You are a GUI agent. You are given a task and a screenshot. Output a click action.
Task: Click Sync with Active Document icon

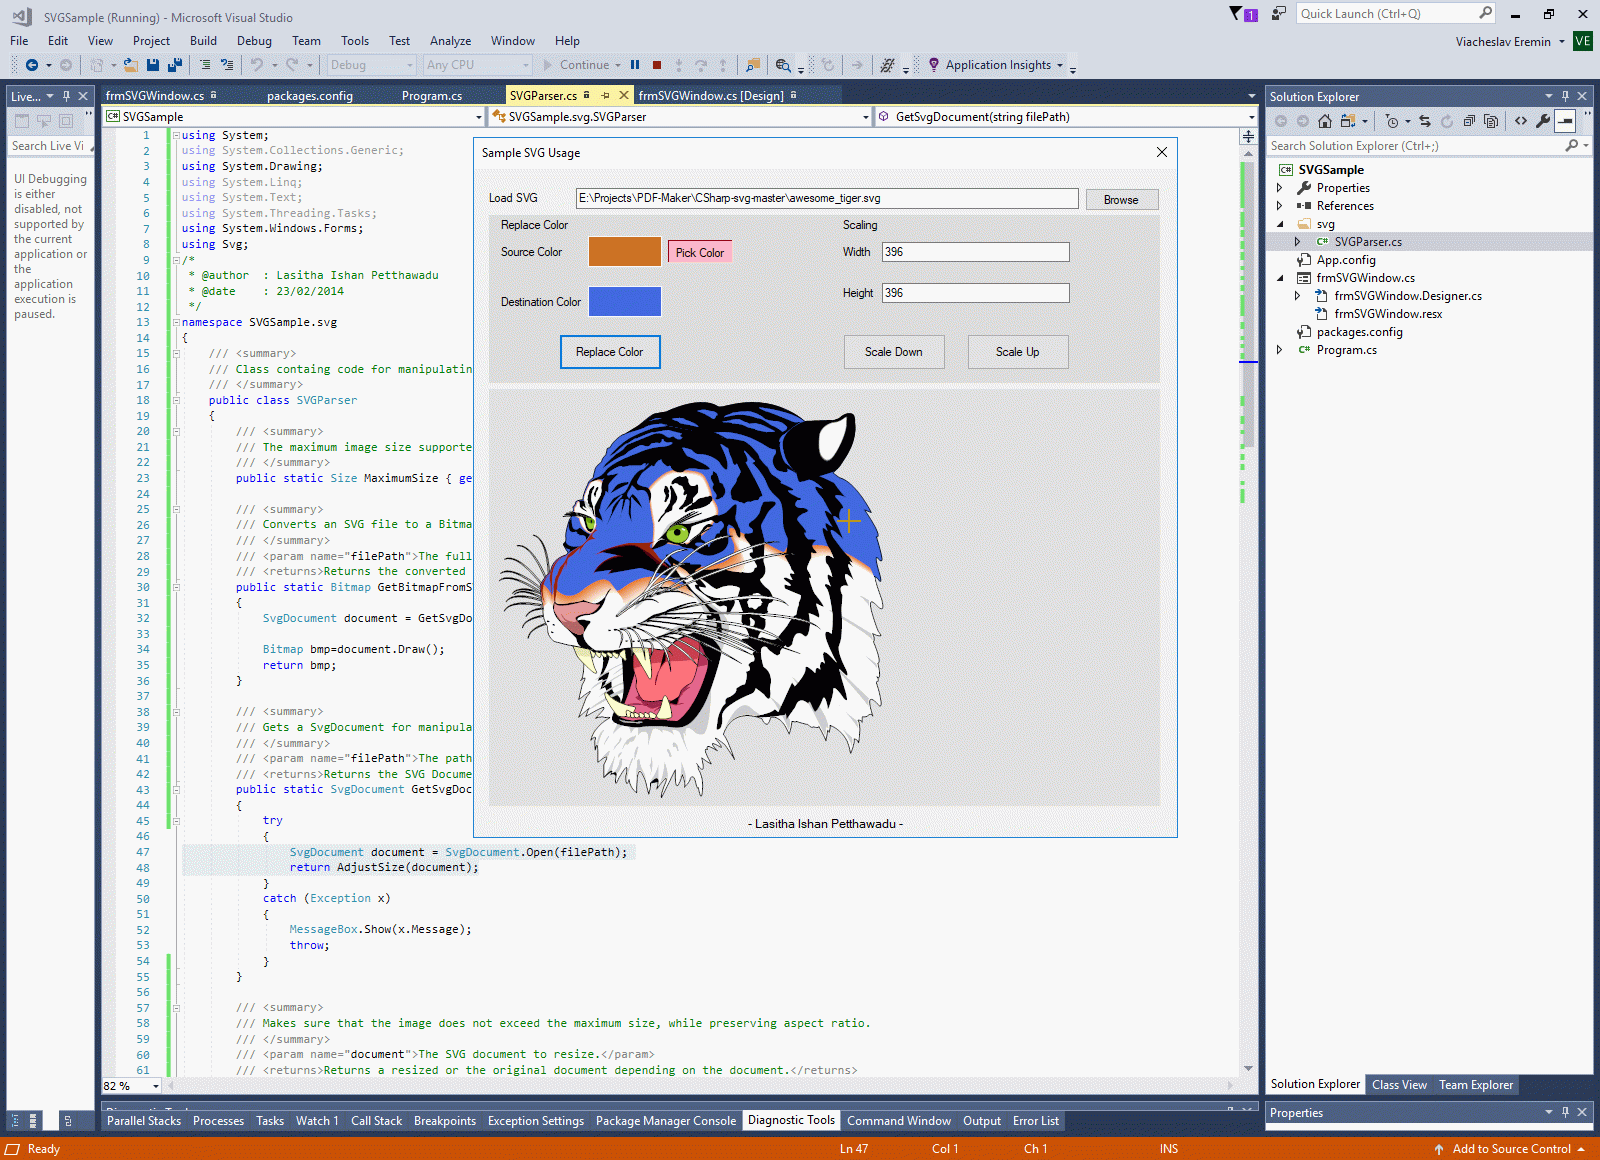(x=1425, y=121)
